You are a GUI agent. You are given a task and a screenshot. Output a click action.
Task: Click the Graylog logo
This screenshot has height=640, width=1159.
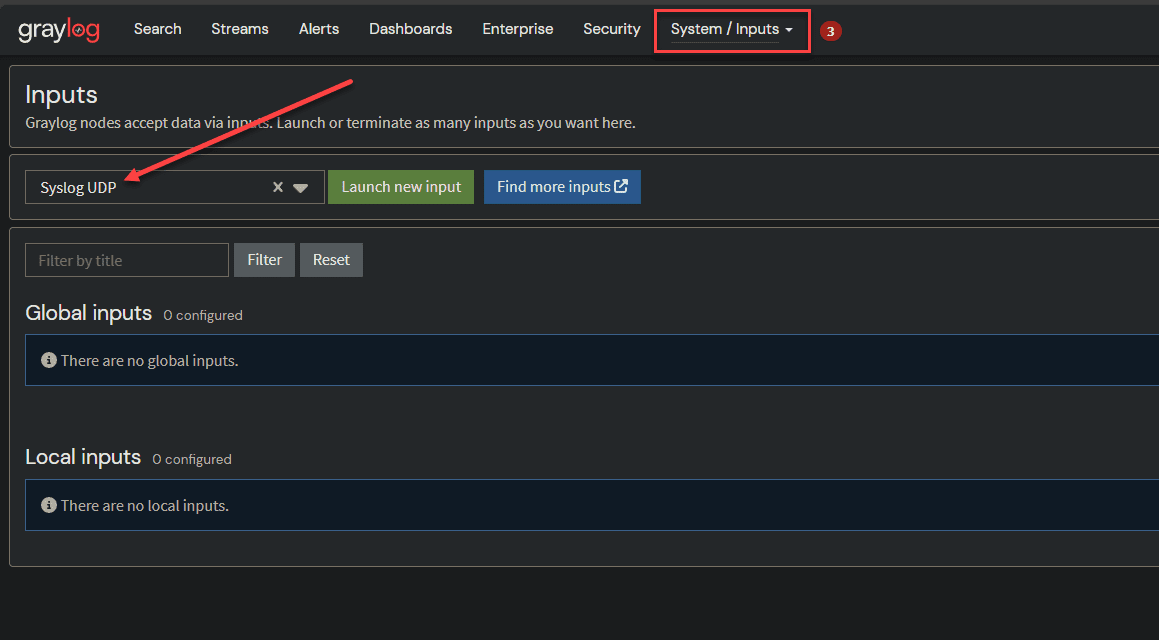tap(58, 30)
